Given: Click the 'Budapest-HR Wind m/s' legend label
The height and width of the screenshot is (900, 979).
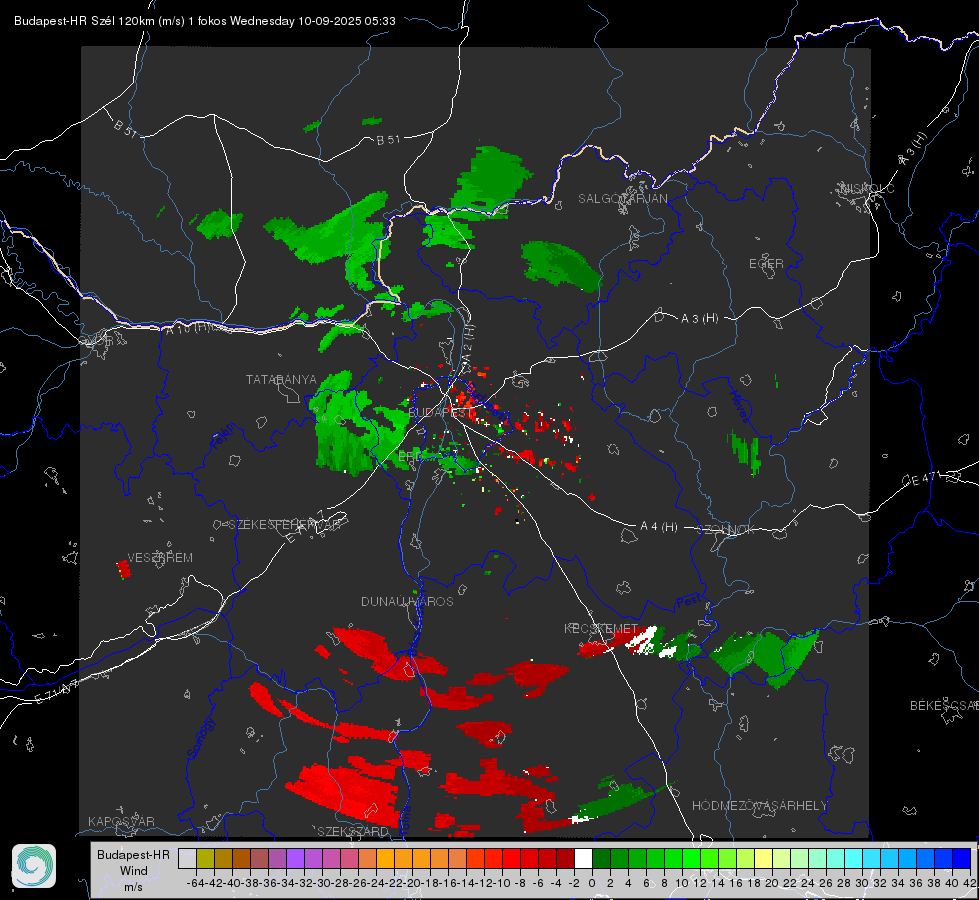Looking at the screenshot, I should [133, 870].
